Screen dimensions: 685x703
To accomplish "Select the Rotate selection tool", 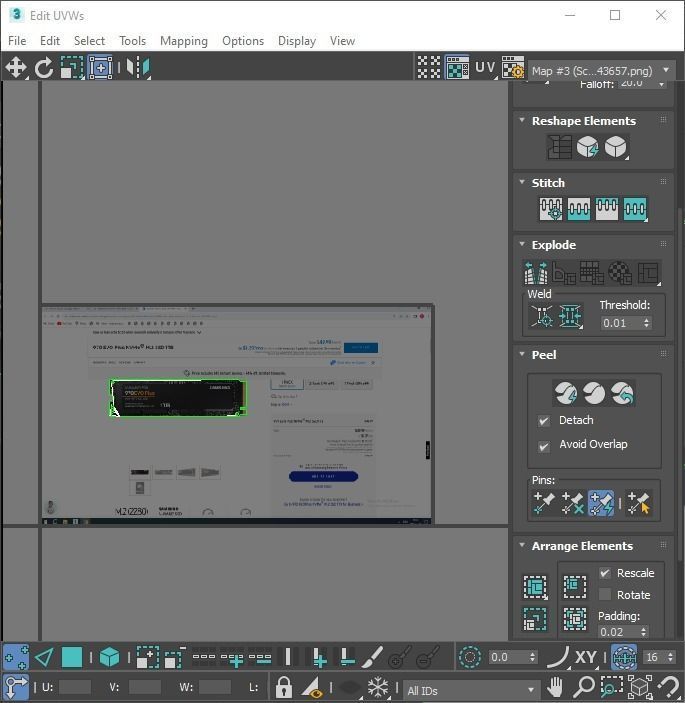I will (x=43, y=68).
